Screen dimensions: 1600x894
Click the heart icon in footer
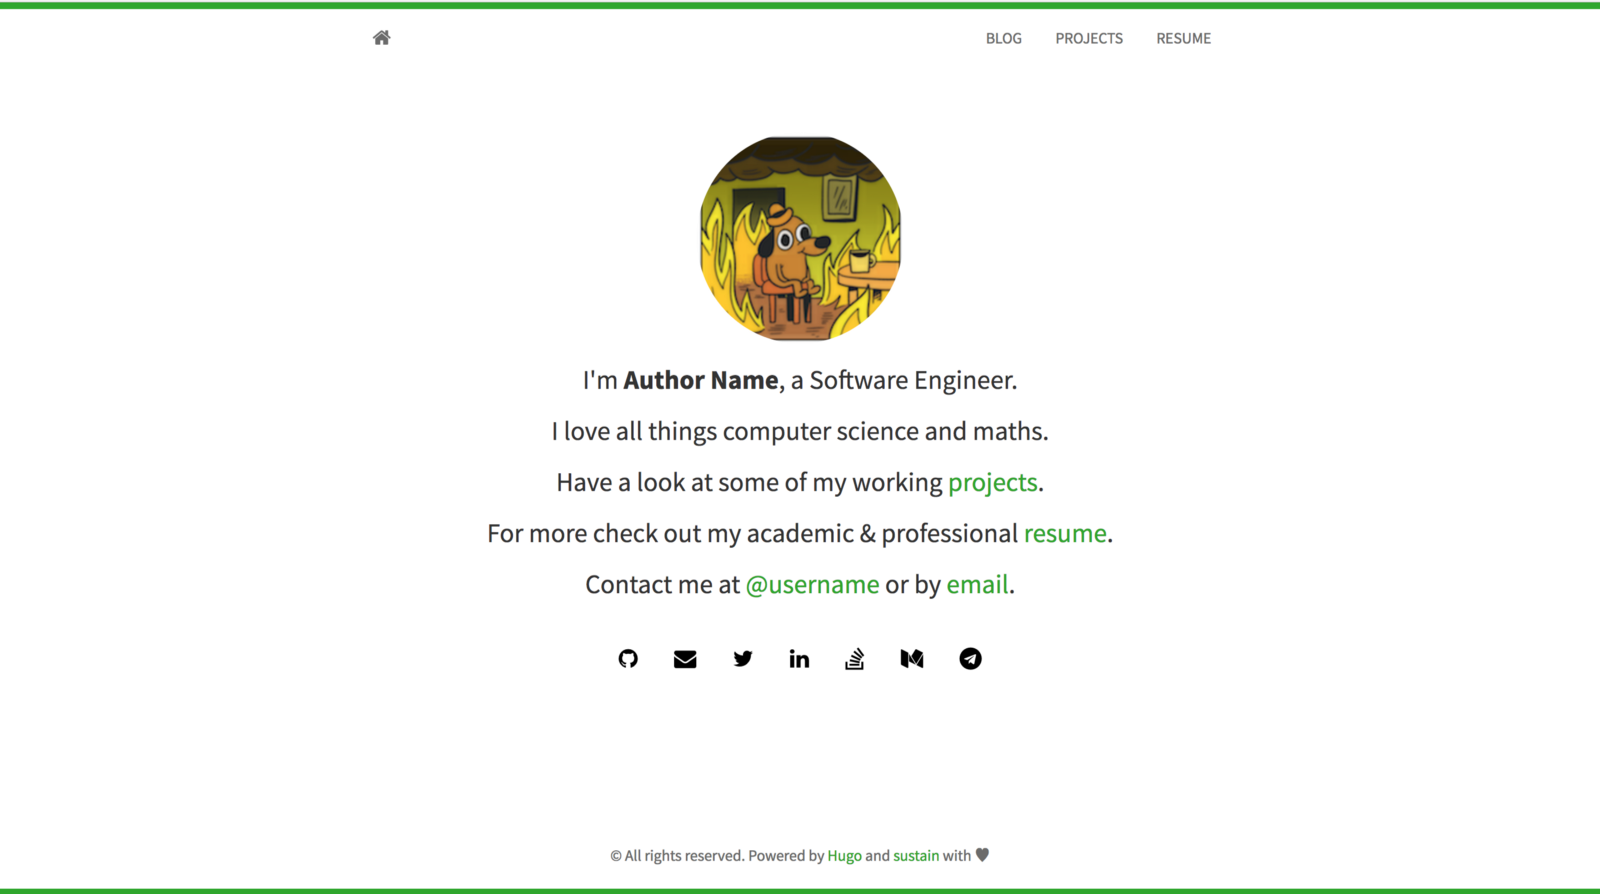point(982,855)
